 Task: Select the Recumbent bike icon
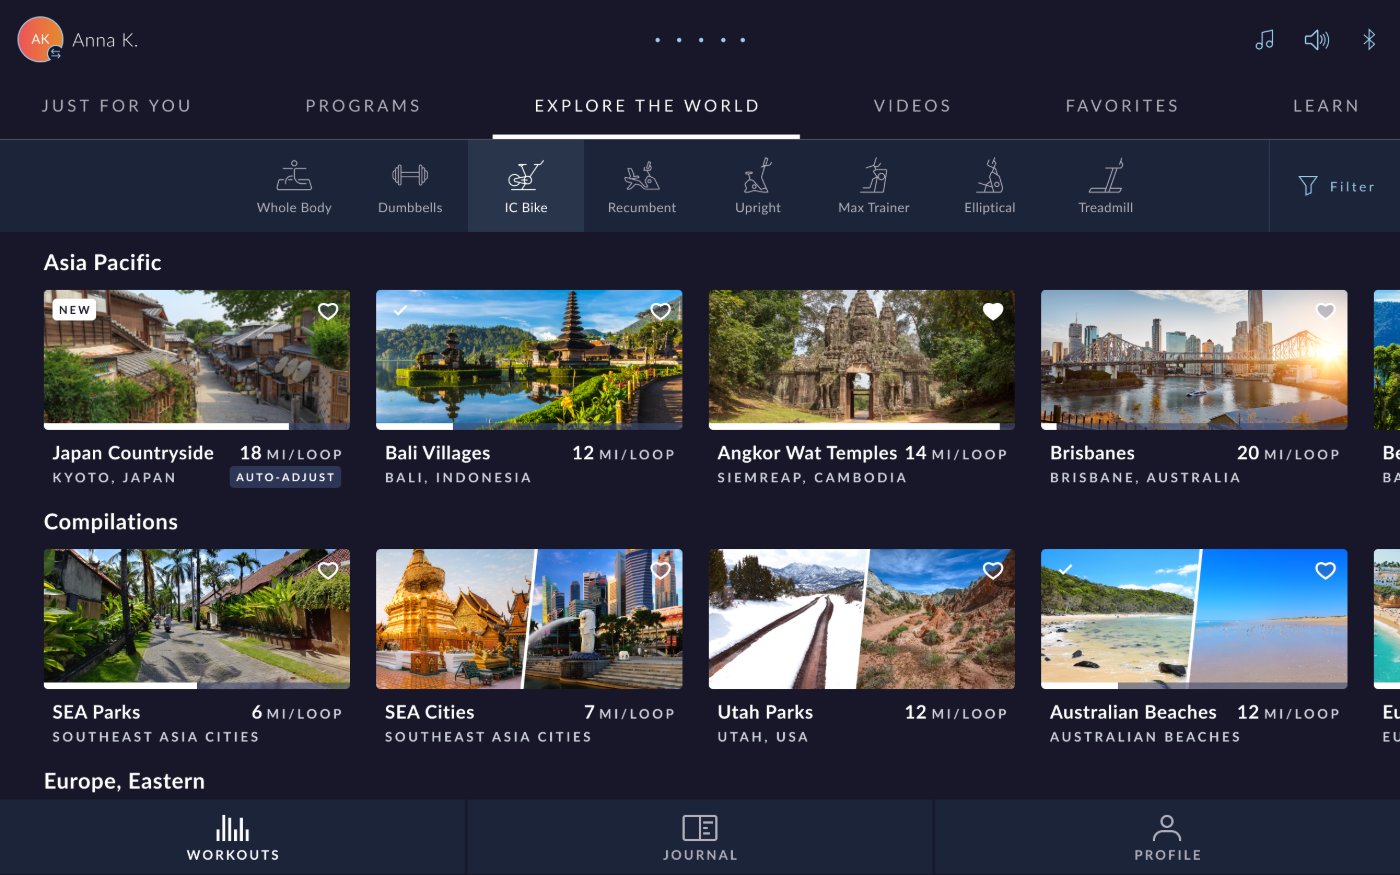coord(642,176)
